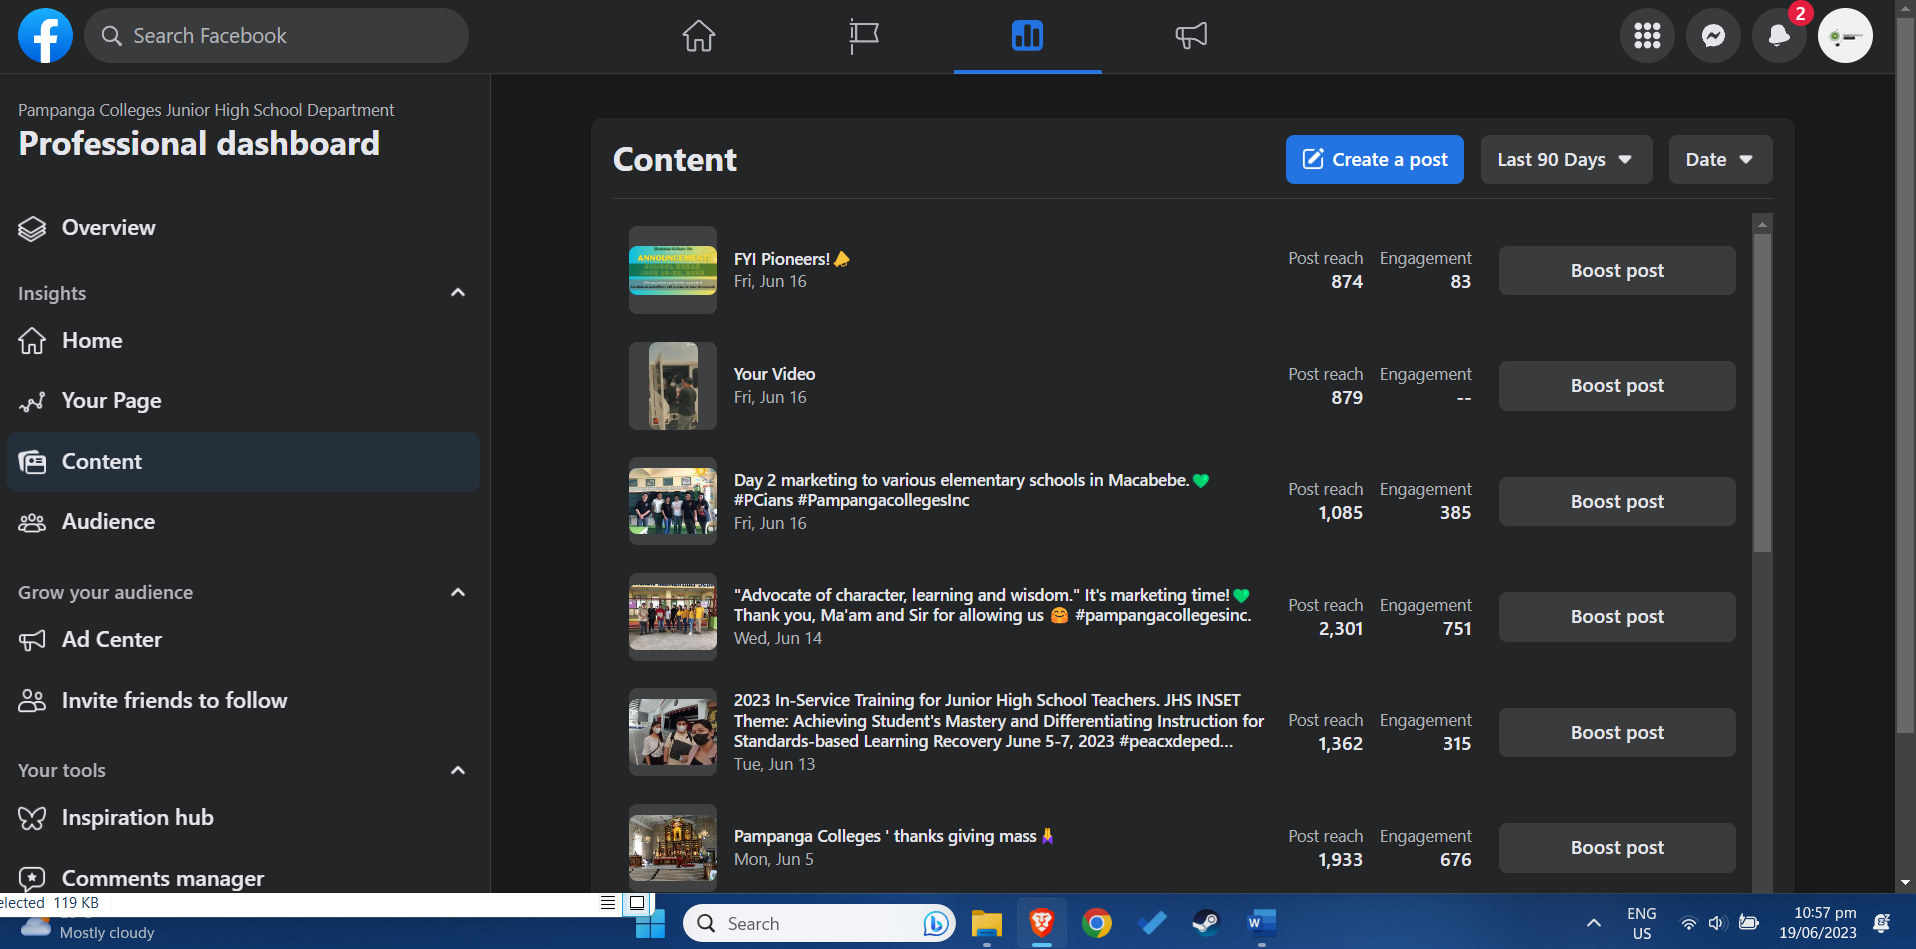Select the Professional dashboard chart tab
The image size is (1916, 949).
(x=1027, y=36)
